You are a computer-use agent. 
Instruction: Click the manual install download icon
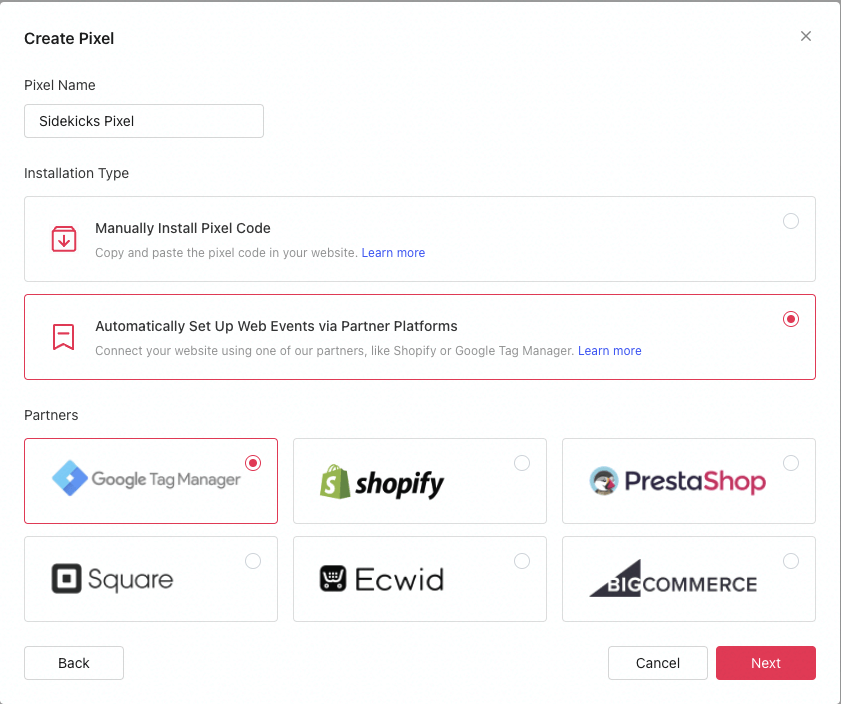point(64,239)
